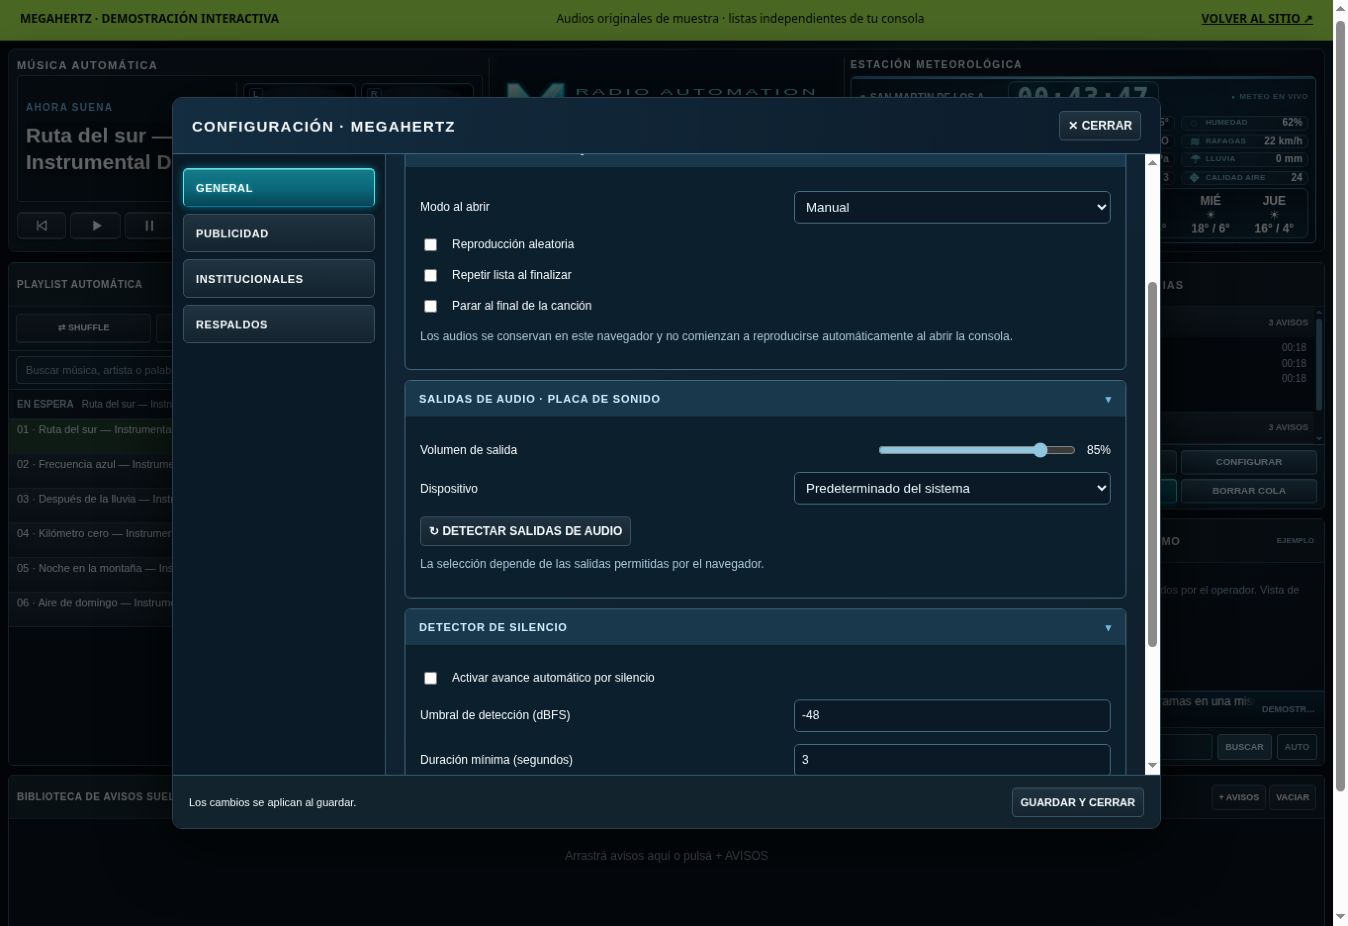This screenshot has height=926, width=1348.
Task: Open the INSTITUCIONALES tab
Action: coord(279,279)
